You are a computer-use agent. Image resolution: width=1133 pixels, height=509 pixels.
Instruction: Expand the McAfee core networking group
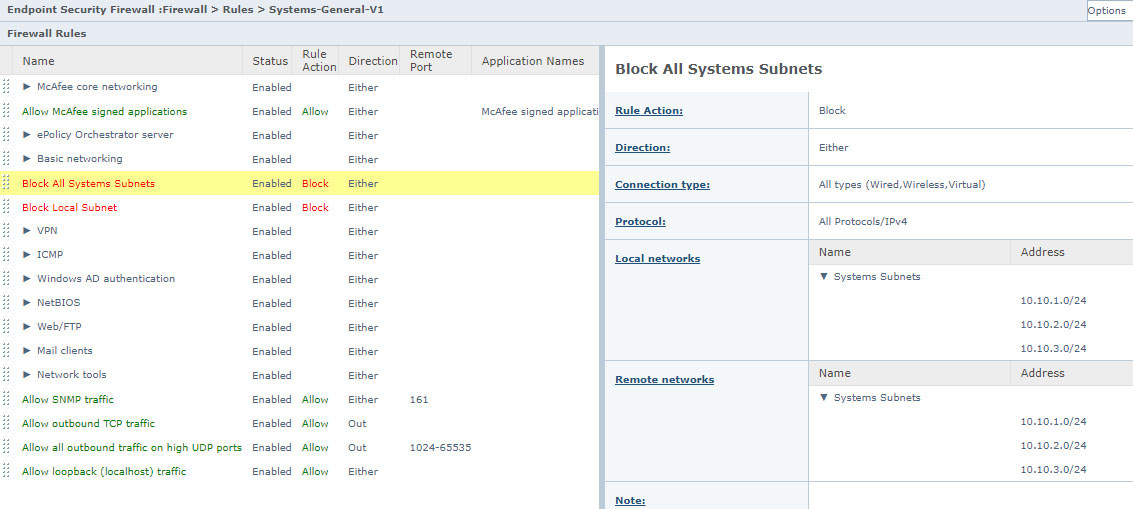[27, 86]
